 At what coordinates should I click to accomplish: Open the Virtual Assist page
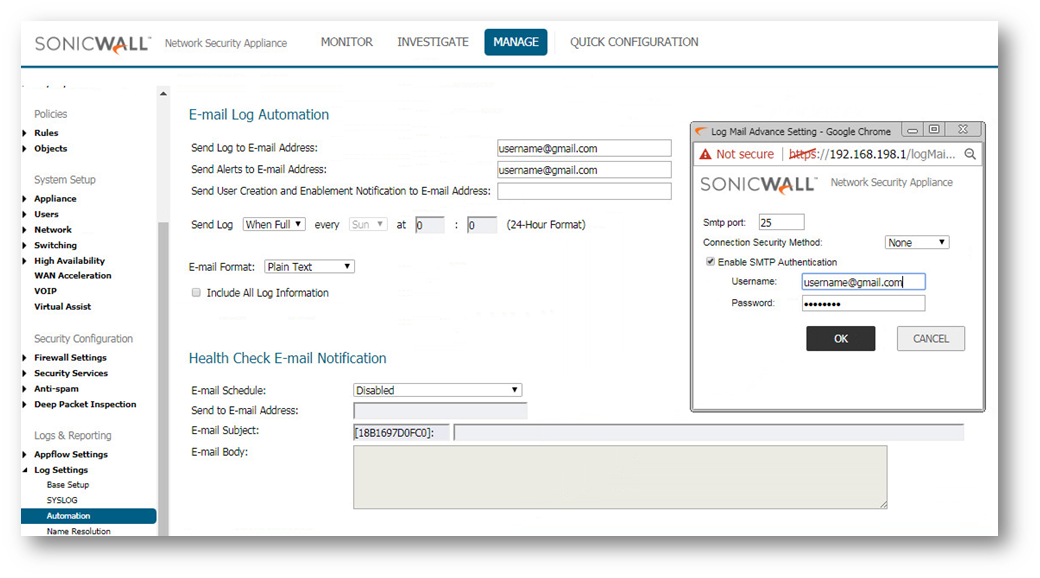click(62, 307)
